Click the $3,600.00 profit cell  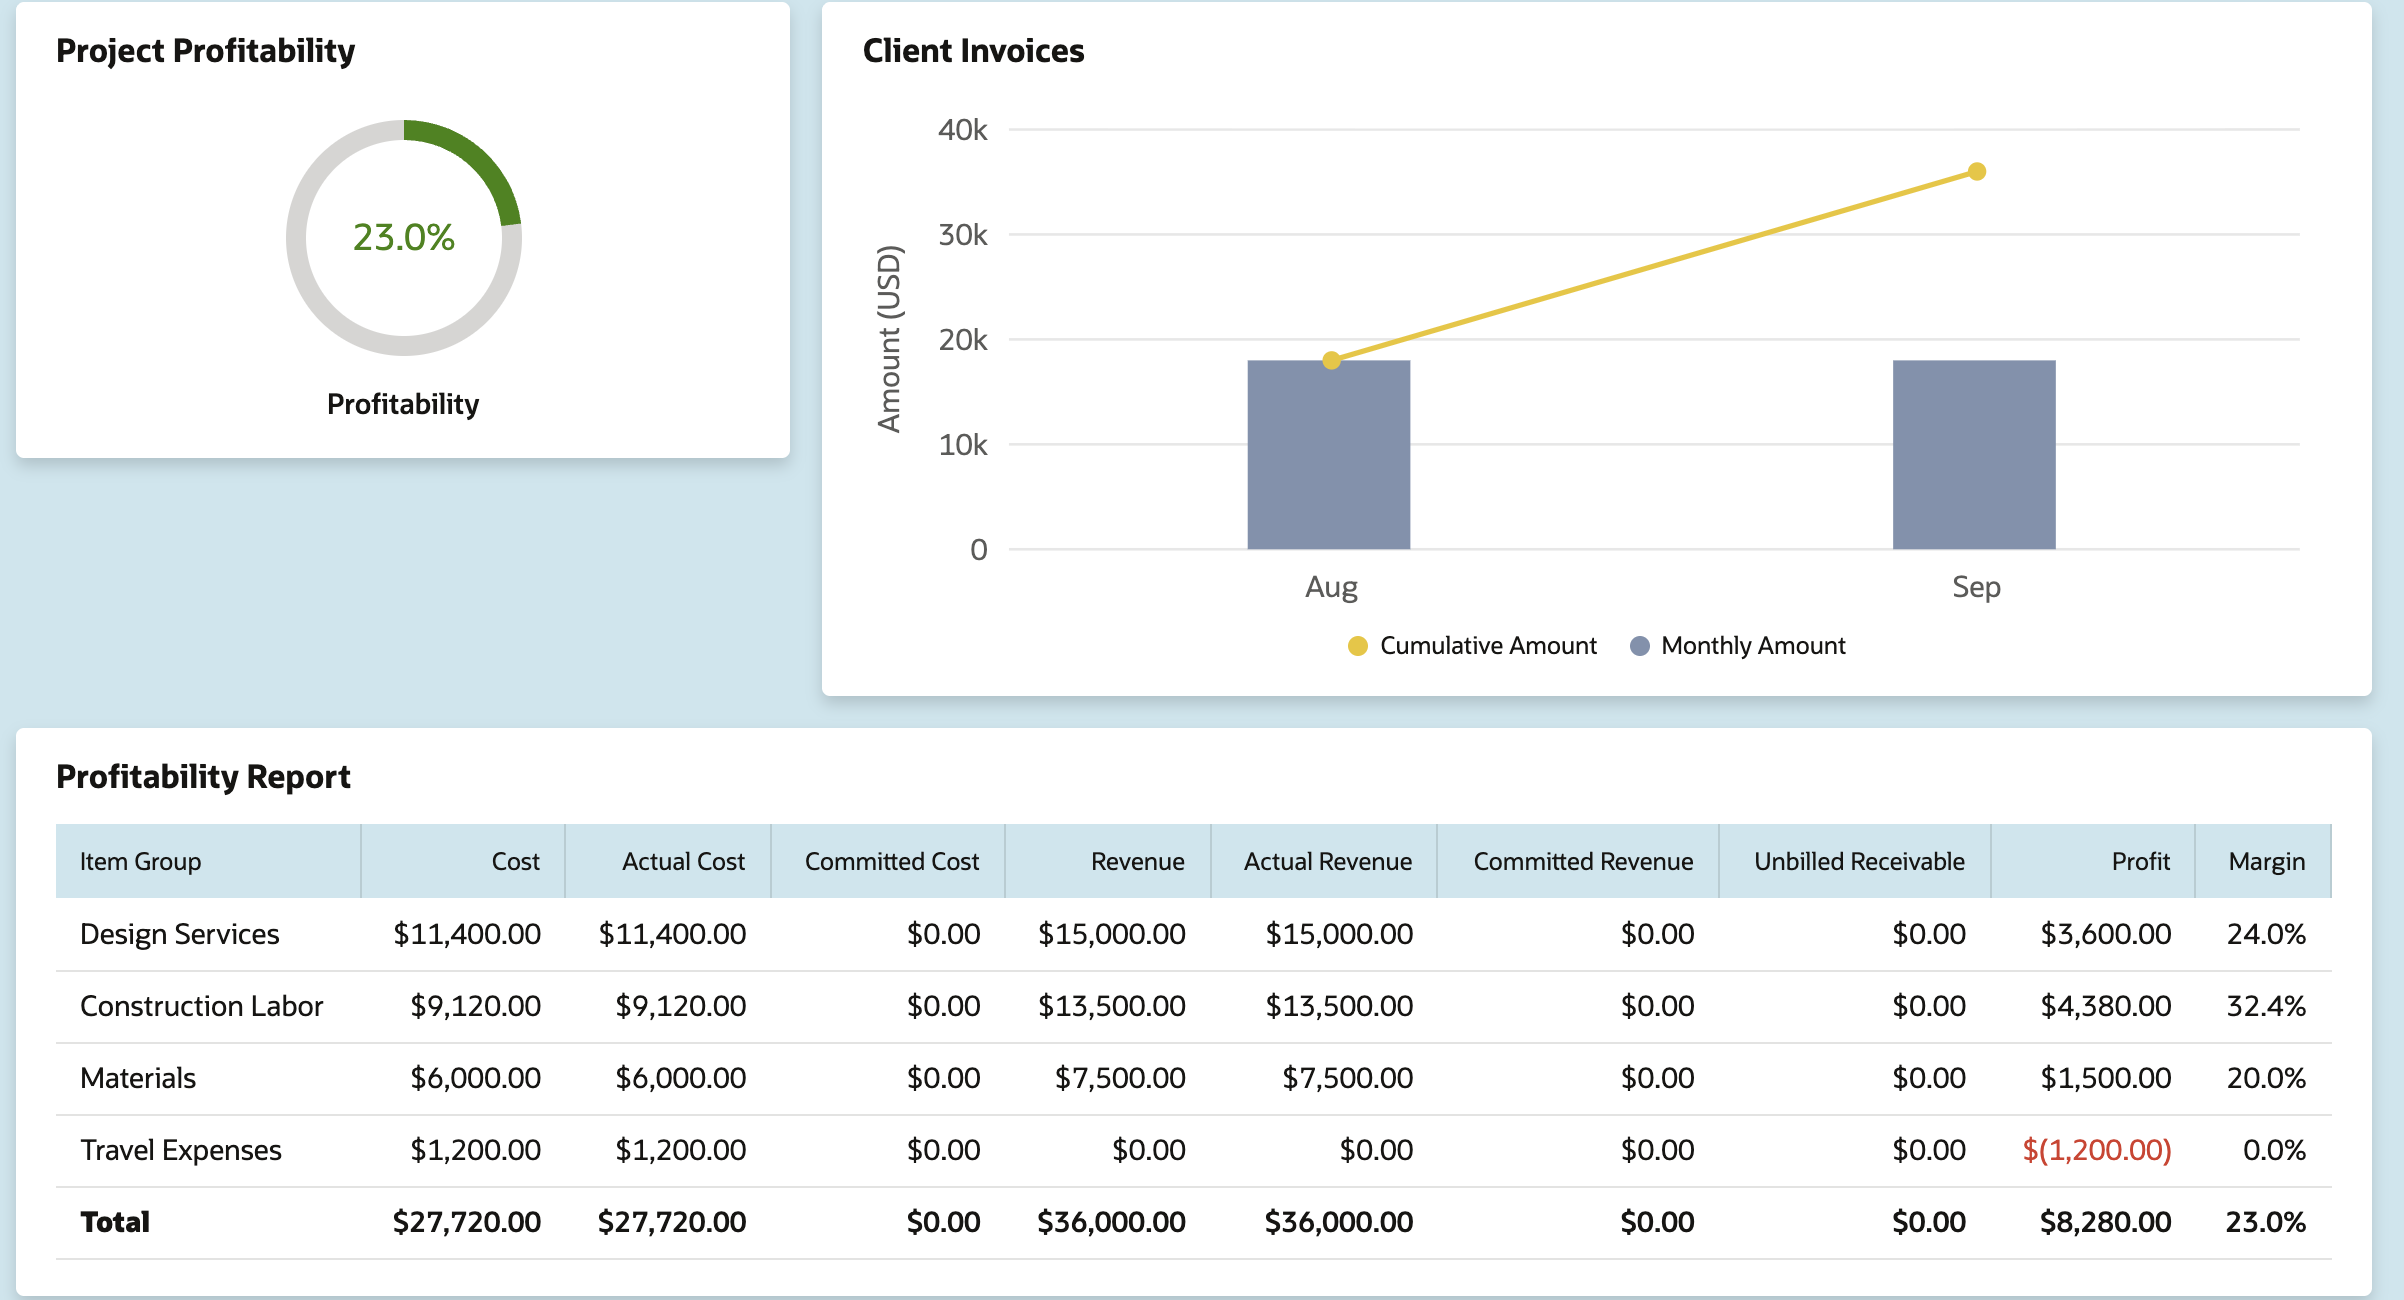tap(2105, 934)
